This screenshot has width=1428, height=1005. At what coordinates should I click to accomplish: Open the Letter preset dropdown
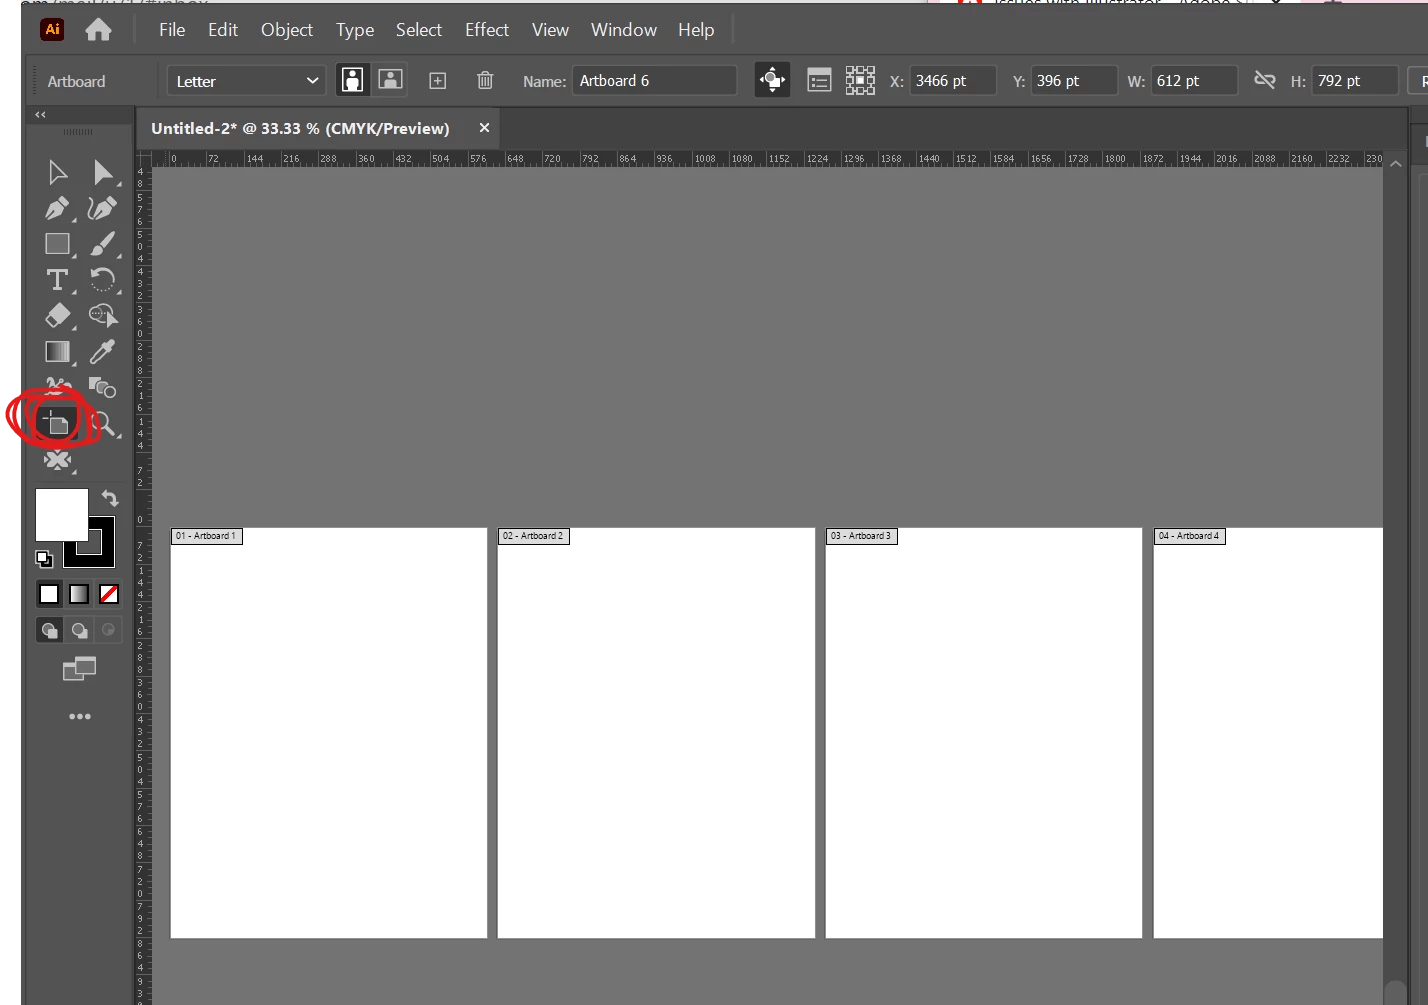click(x=246, y=81)
